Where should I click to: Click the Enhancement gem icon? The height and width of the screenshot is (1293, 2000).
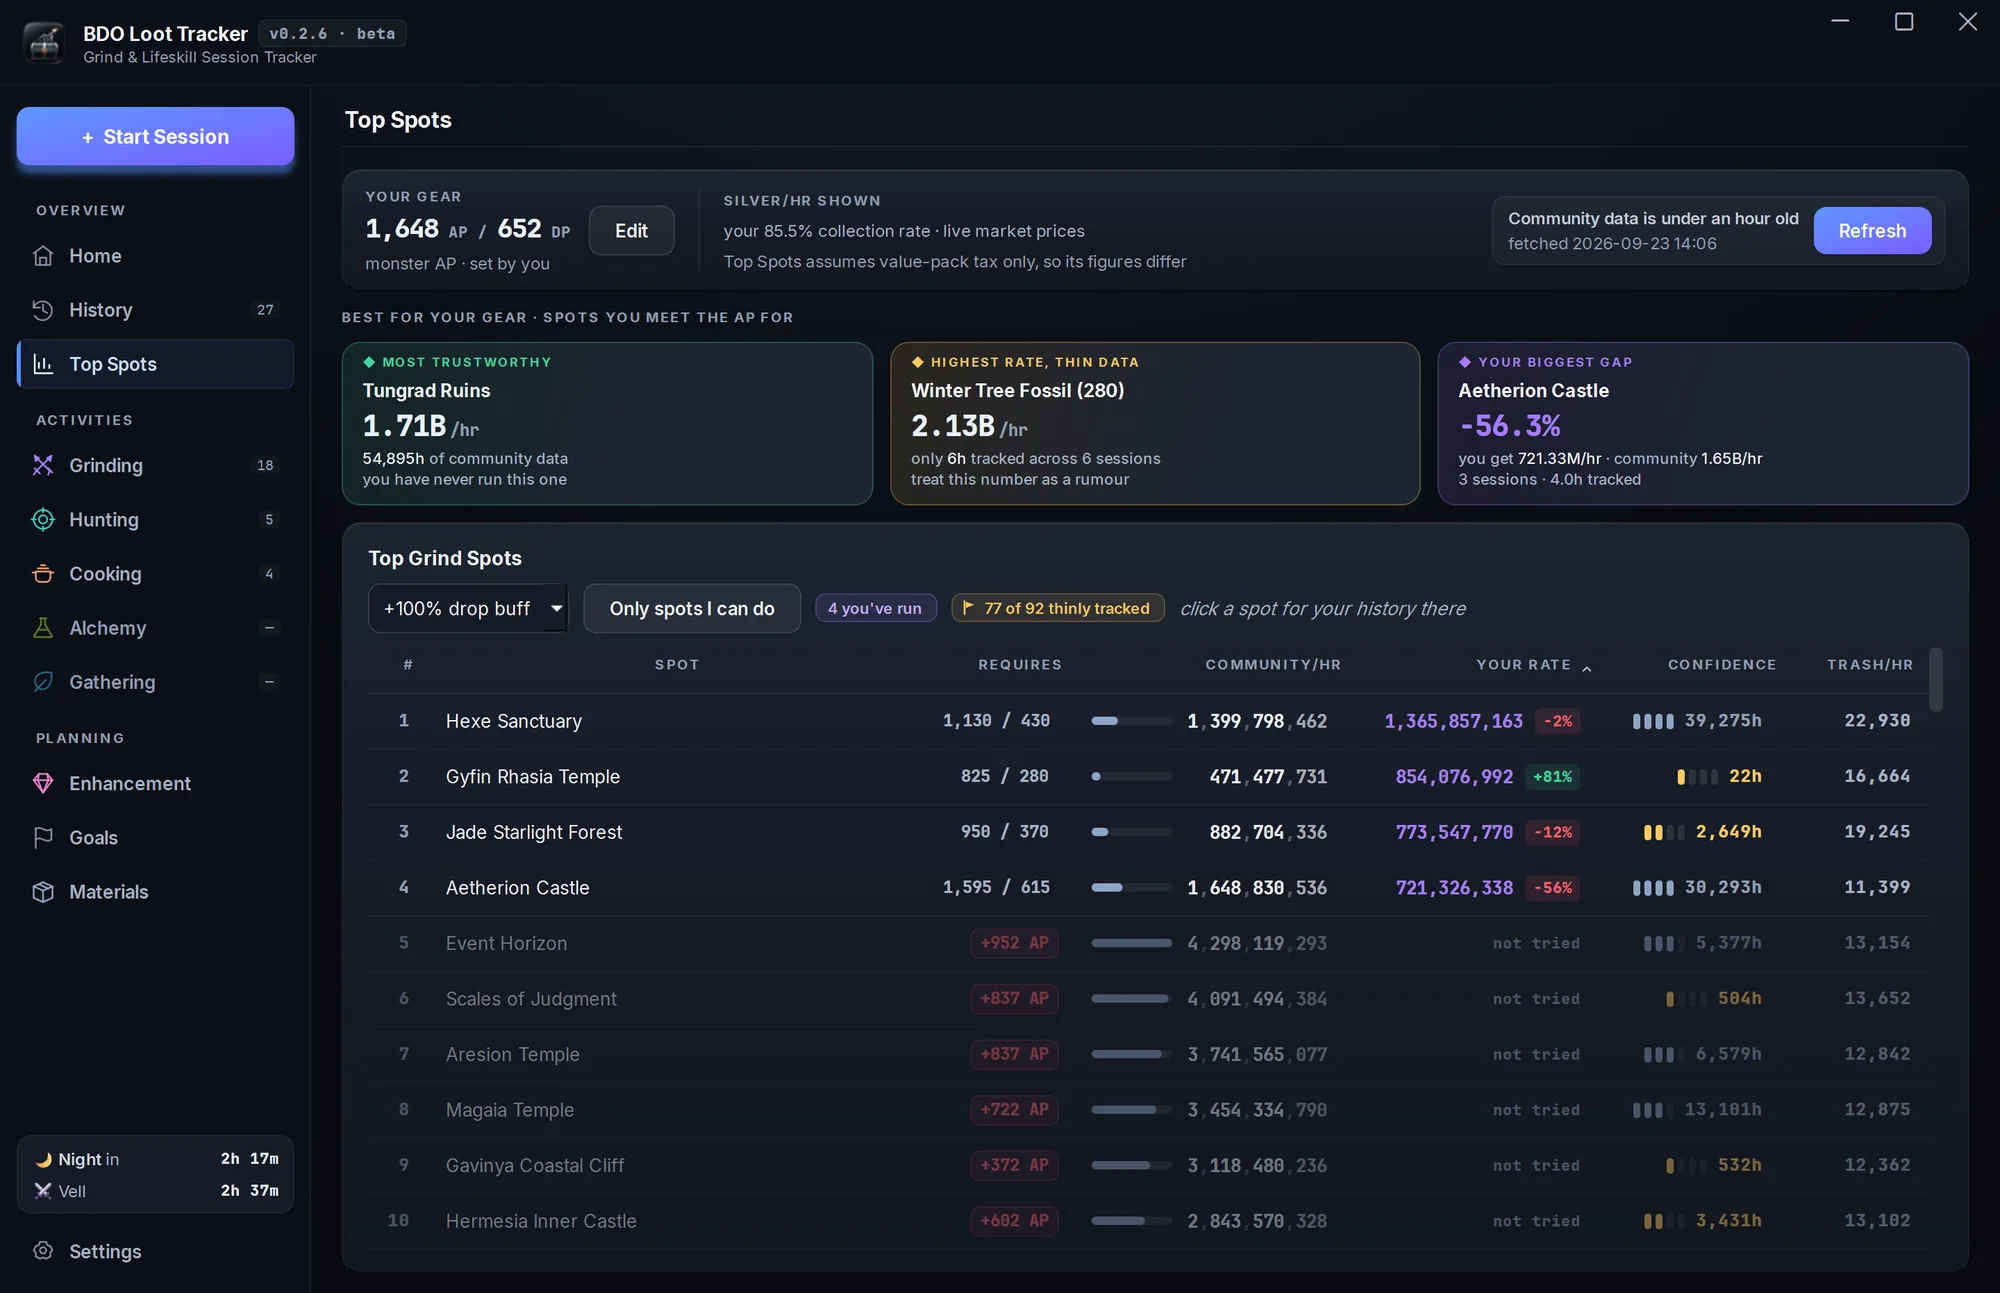[43, 783]
